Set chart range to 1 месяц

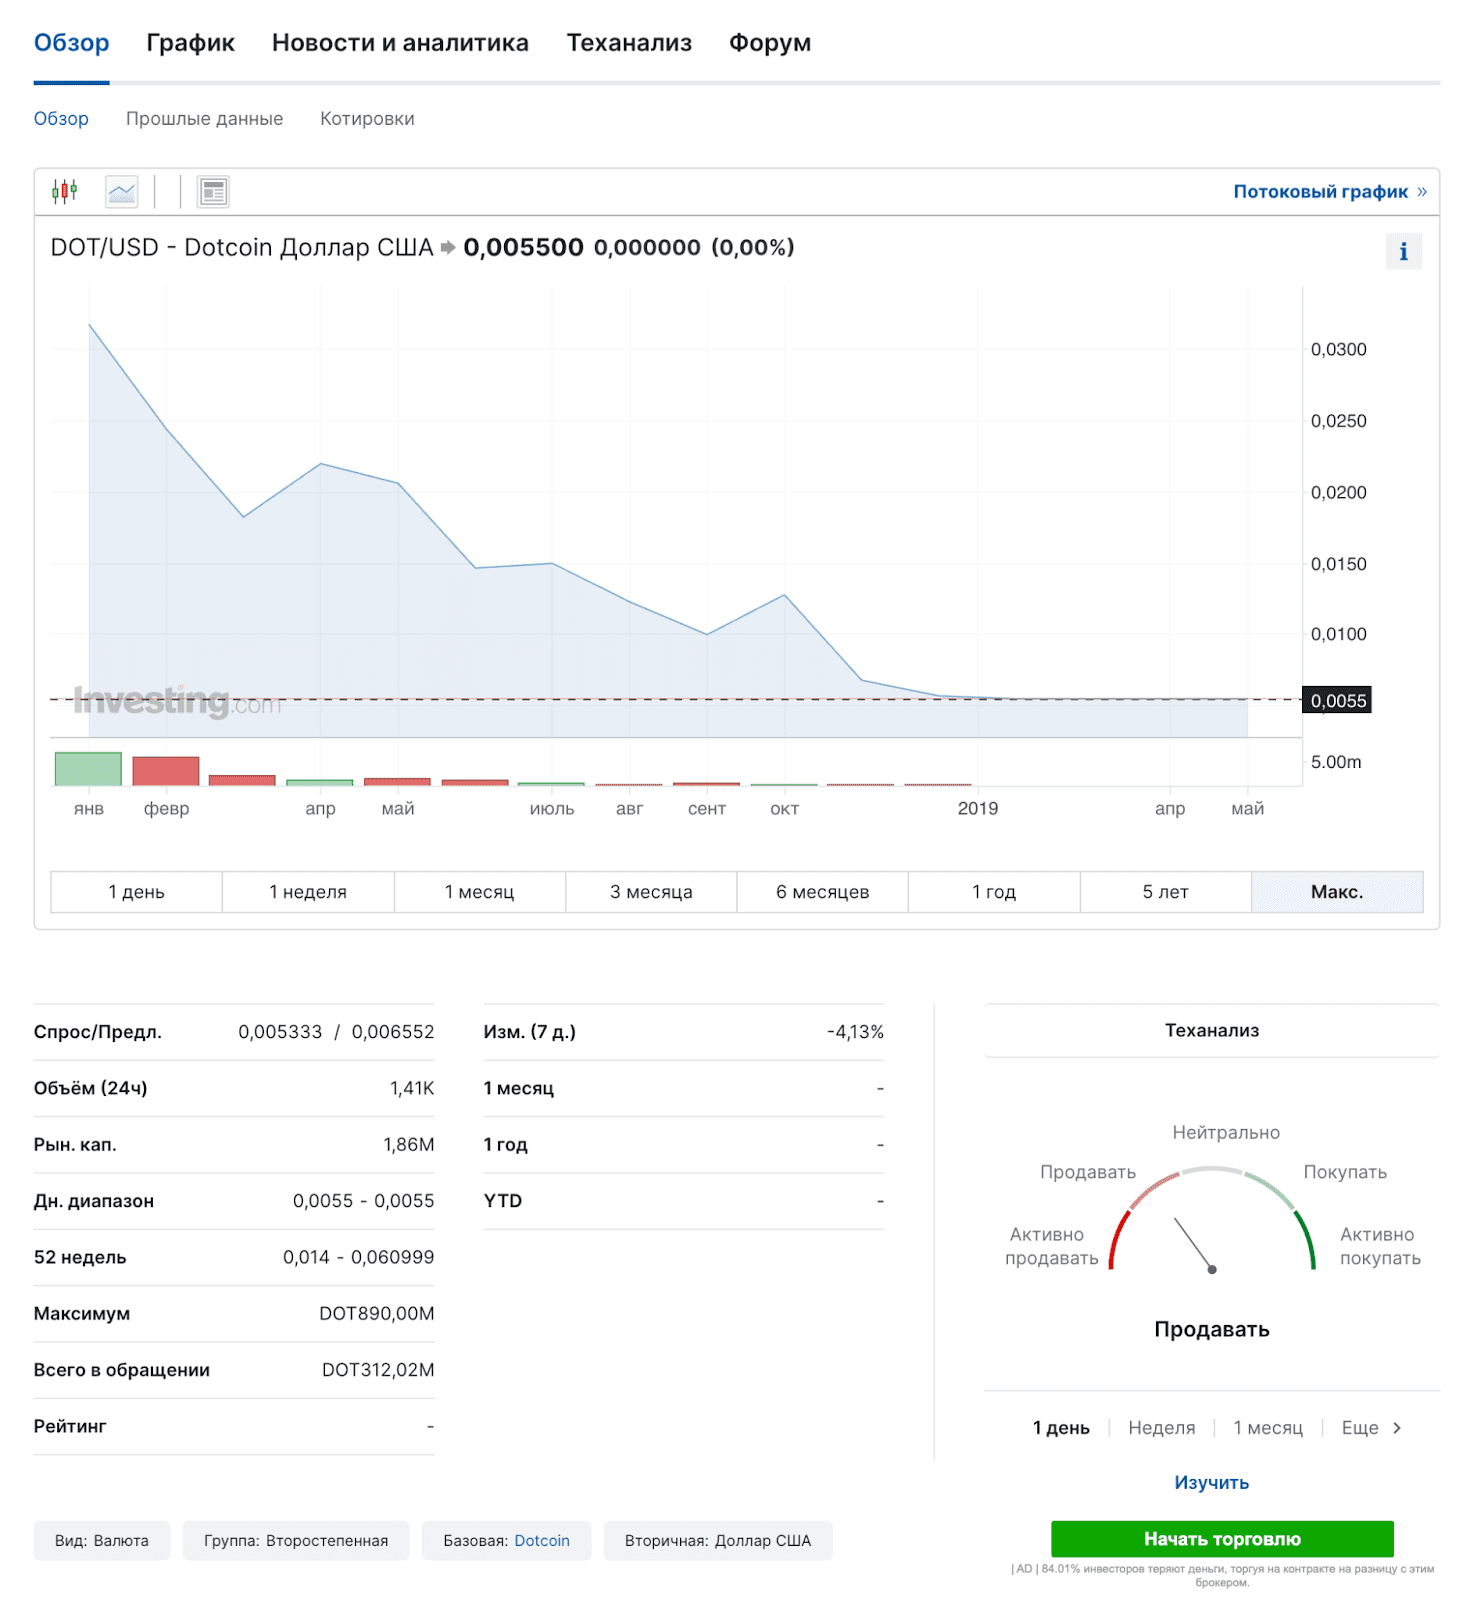(480, 892)
